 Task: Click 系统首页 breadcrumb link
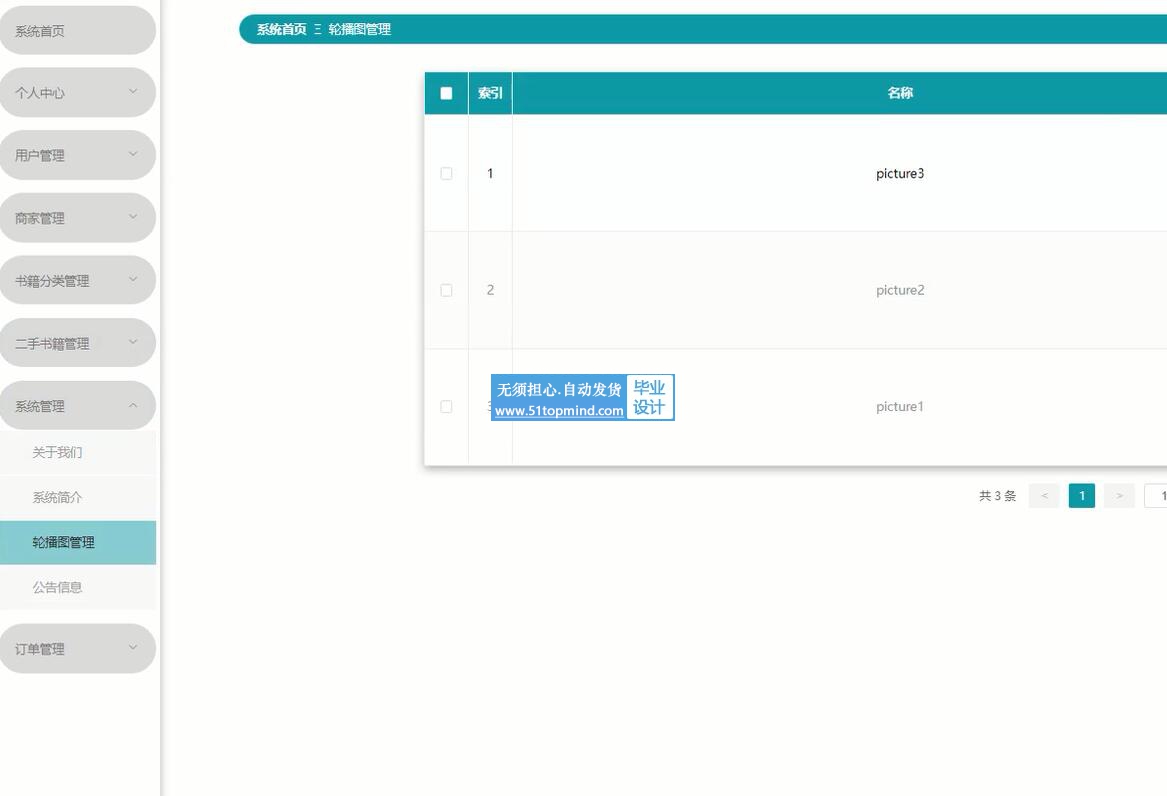tap(281, 30)
